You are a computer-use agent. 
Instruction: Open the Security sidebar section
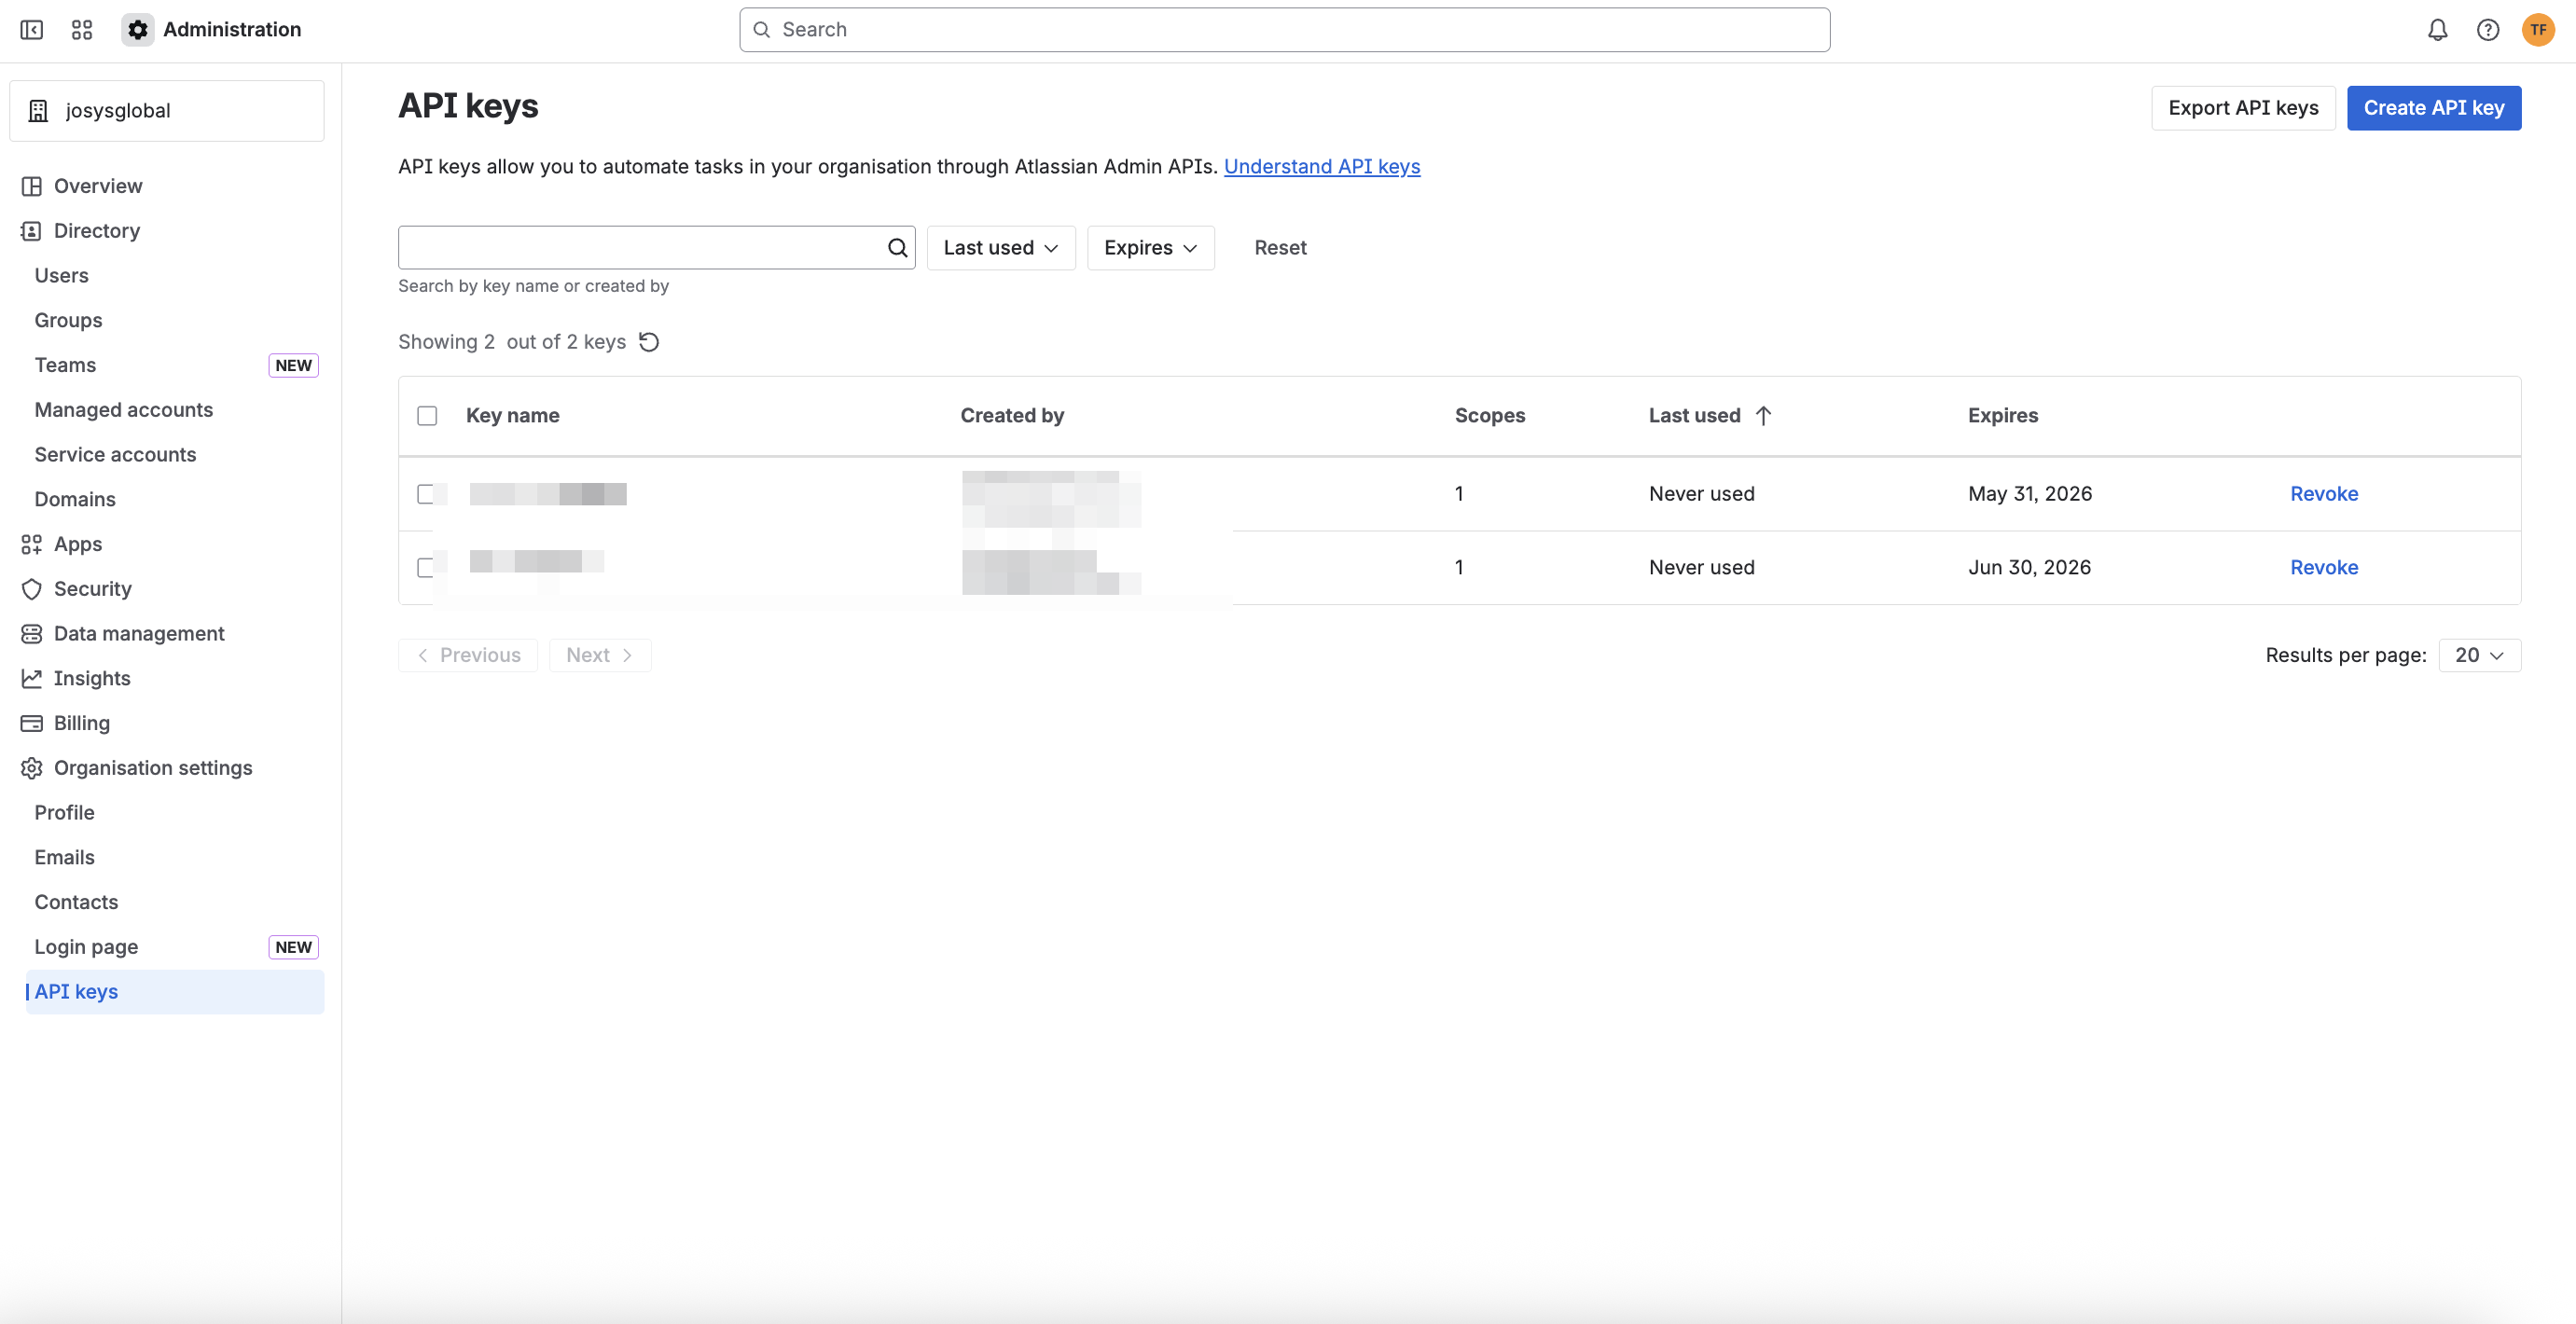pyautogui.click(x=92, y=589)
